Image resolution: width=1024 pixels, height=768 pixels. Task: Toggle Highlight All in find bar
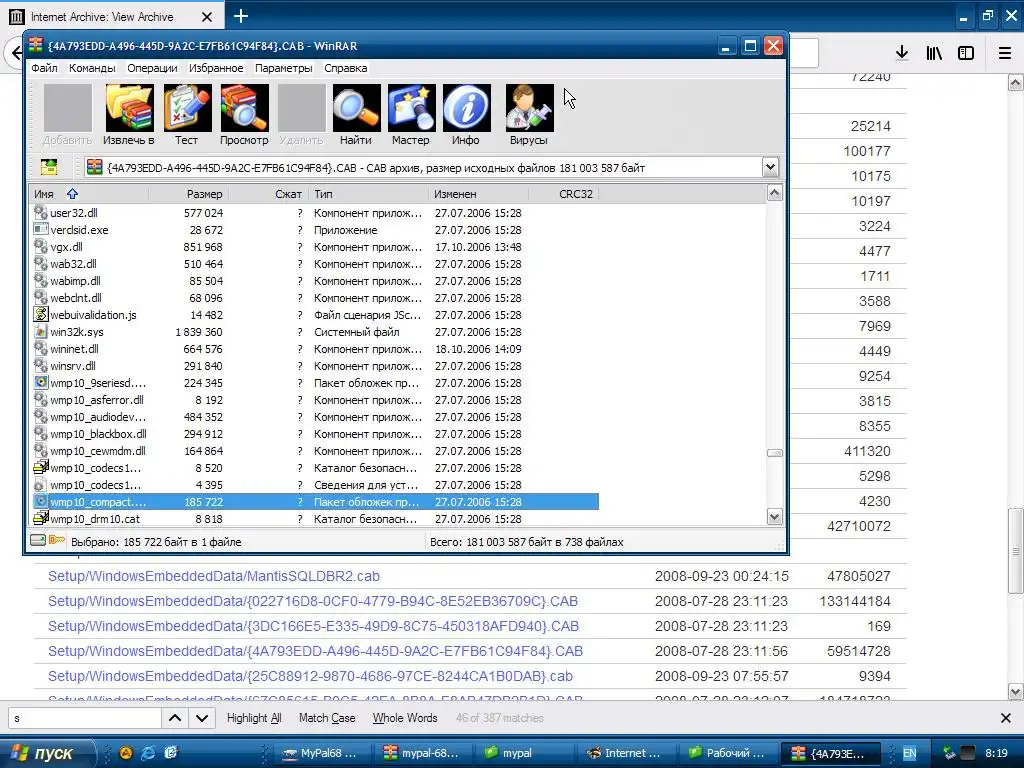point(254,718)
